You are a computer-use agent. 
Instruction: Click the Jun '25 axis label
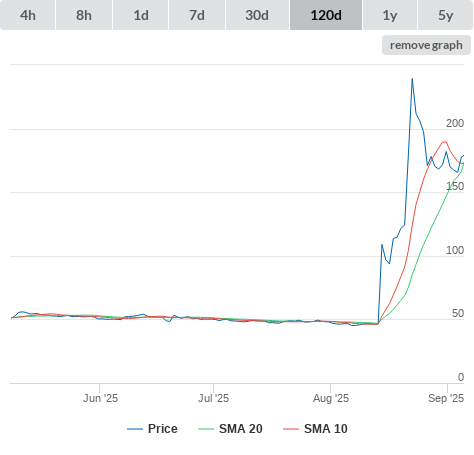100,398
